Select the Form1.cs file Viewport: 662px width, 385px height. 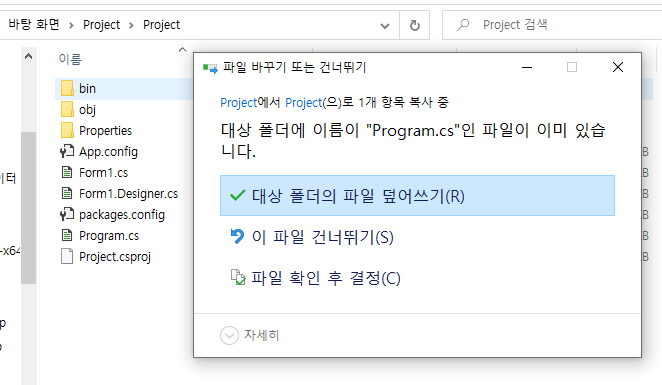coord(103,173)
